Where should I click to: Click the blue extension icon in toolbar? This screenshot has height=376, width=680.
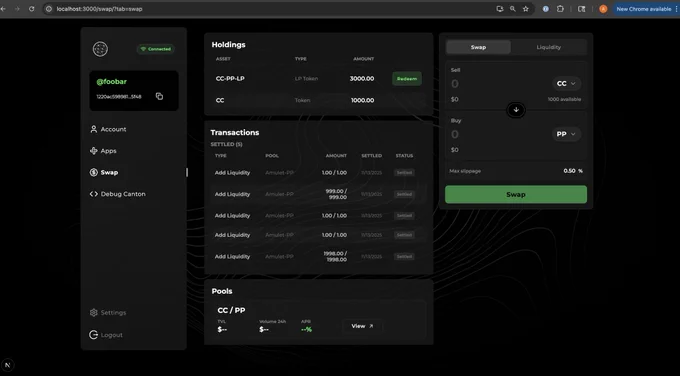(546, 9)
